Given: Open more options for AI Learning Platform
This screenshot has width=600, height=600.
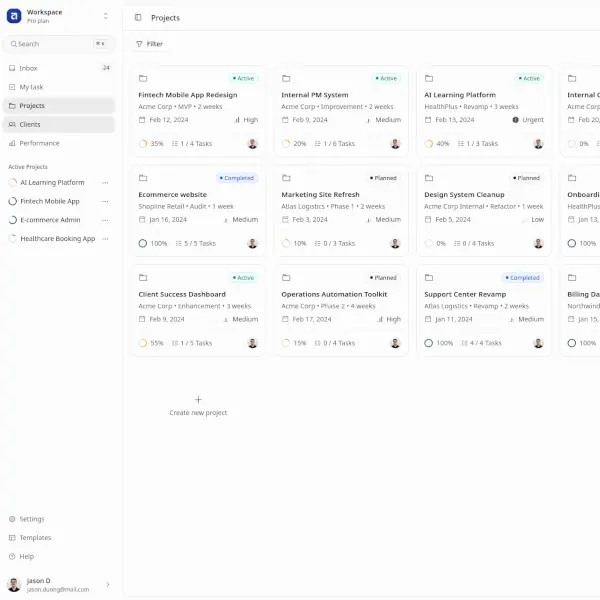Looking at the screenshot, I should coord(105,183).
